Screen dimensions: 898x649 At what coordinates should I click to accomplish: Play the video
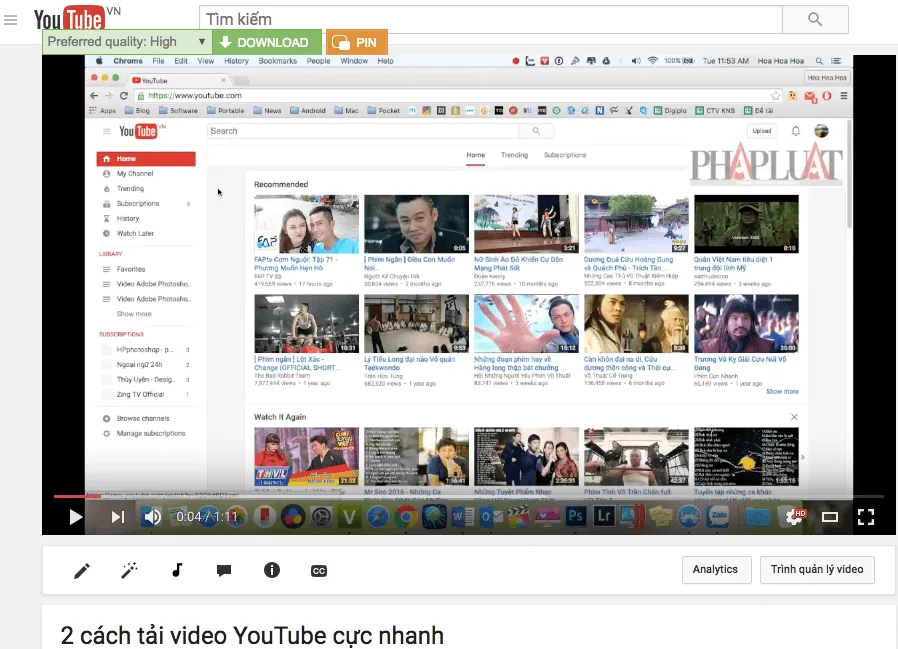coord(75,517)
